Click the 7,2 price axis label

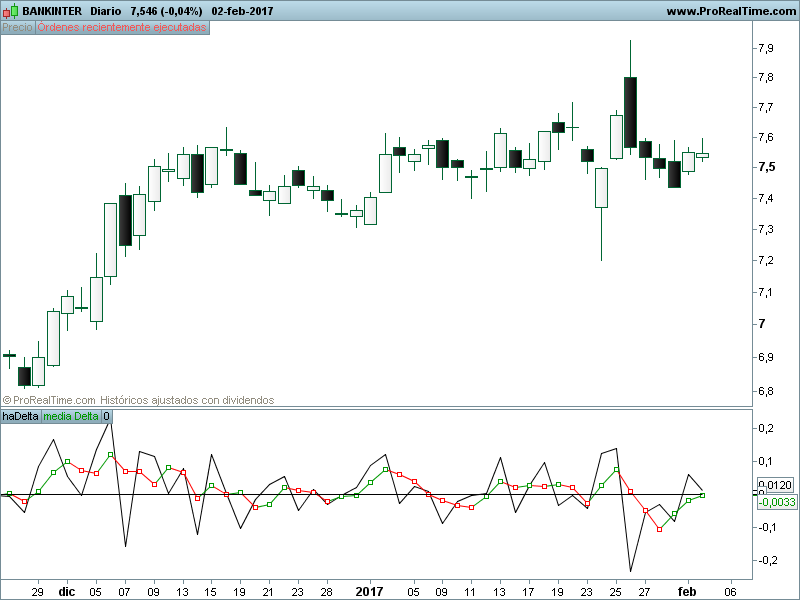click(765, 261)
